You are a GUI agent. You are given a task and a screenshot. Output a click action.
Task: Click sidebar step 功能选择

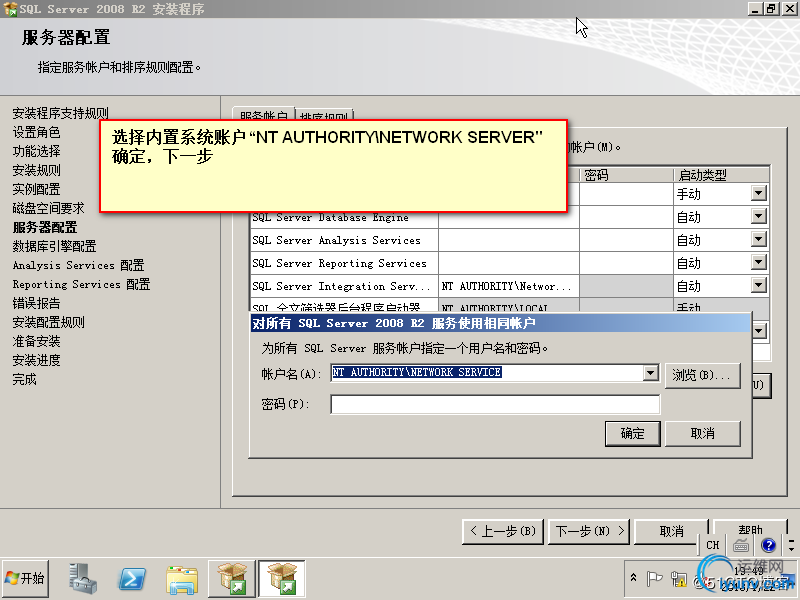[36, 151]
